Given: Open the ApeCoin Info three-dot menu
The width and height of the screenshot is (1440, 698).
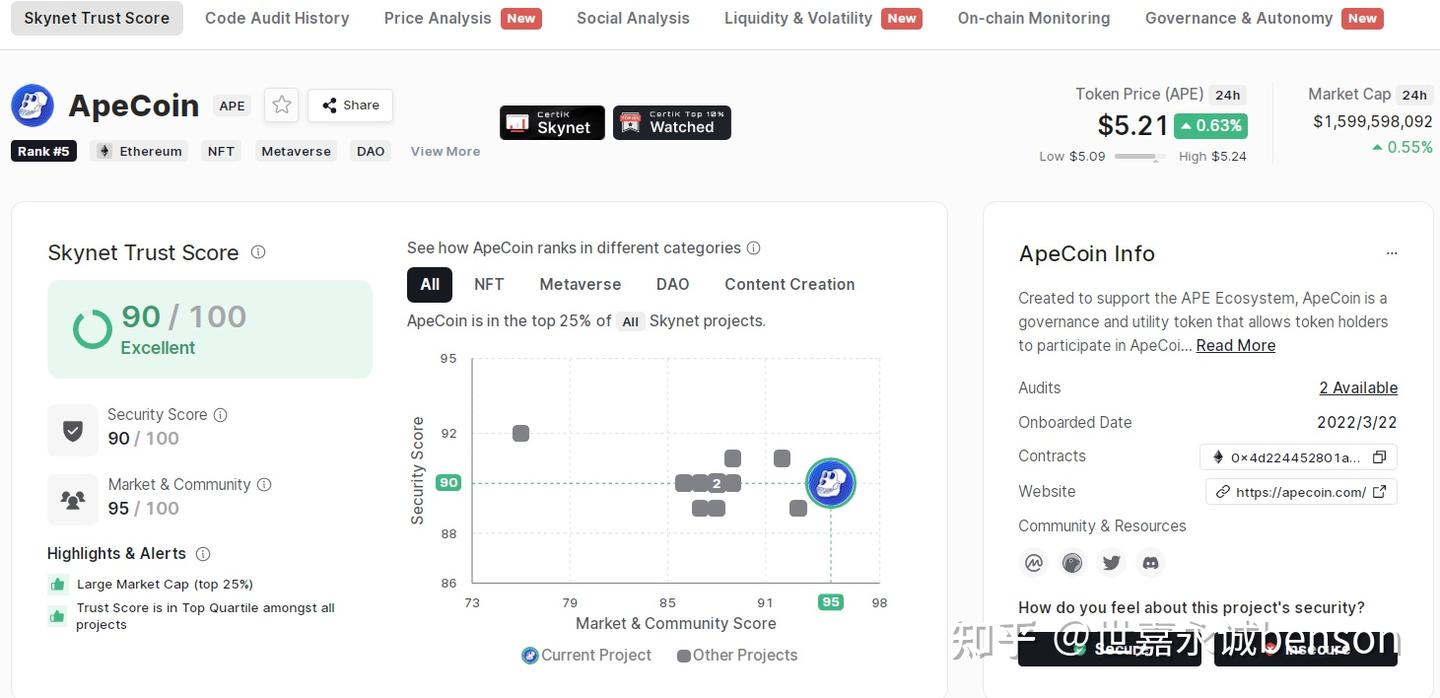Looking at the screenshot, I should [x=1392, y=254].
